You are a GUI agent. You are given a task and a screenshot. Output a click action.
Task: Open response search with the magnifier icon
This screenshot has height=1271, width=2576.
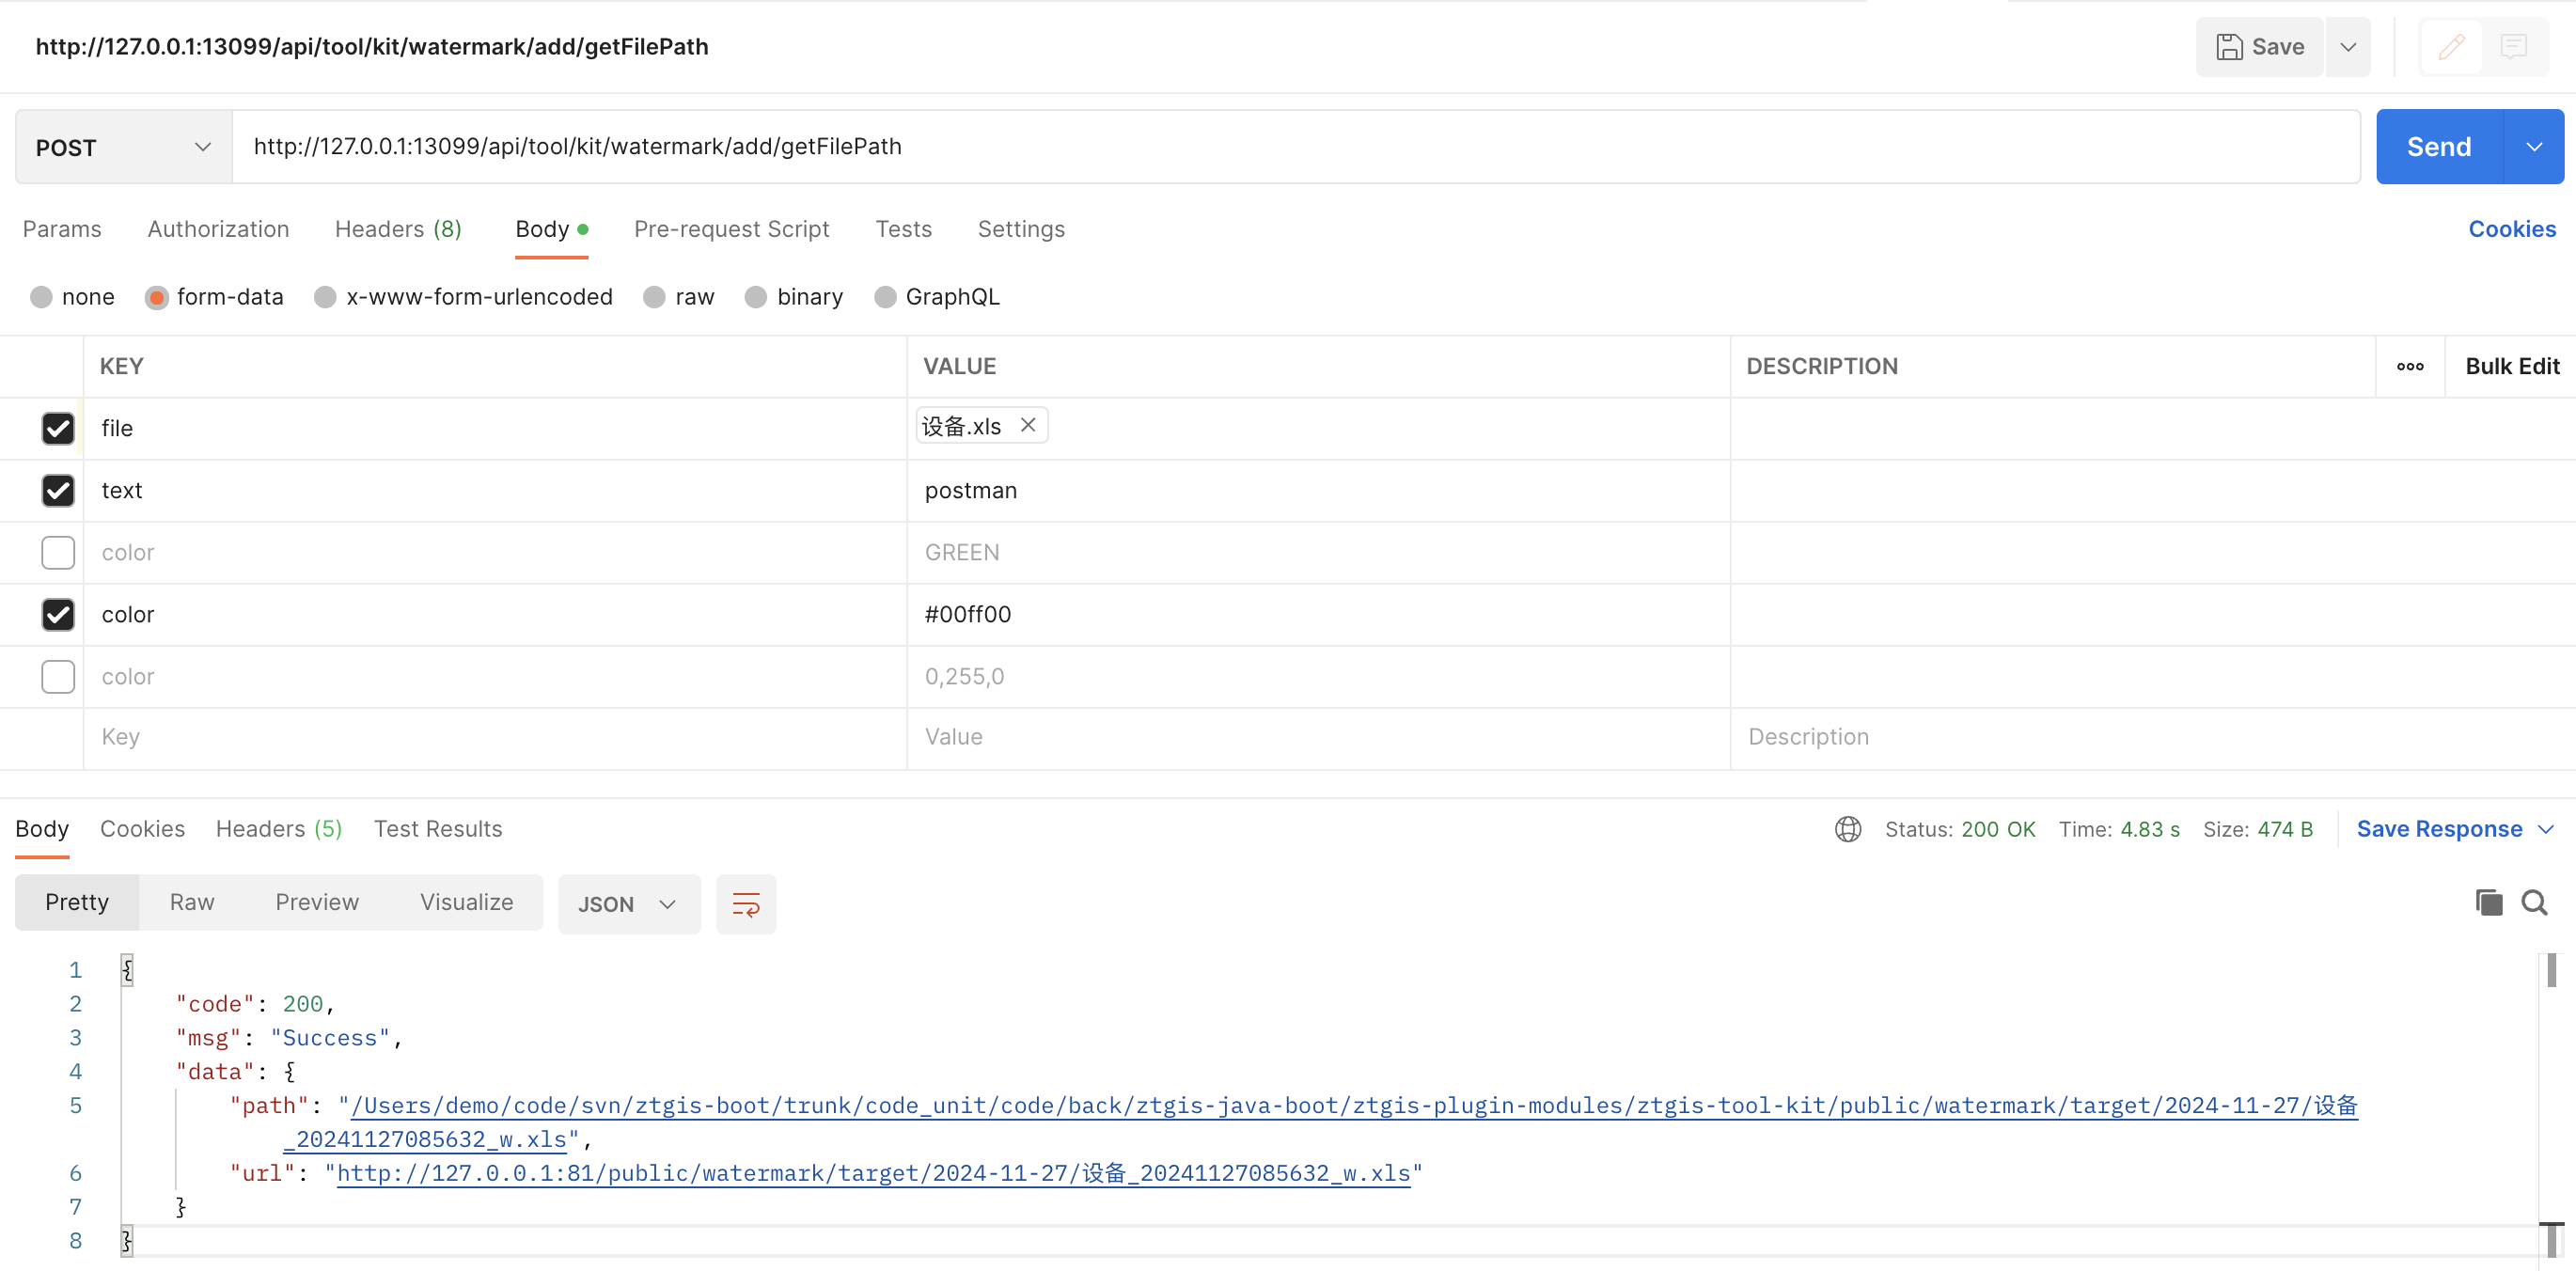tap(2536, 902)
